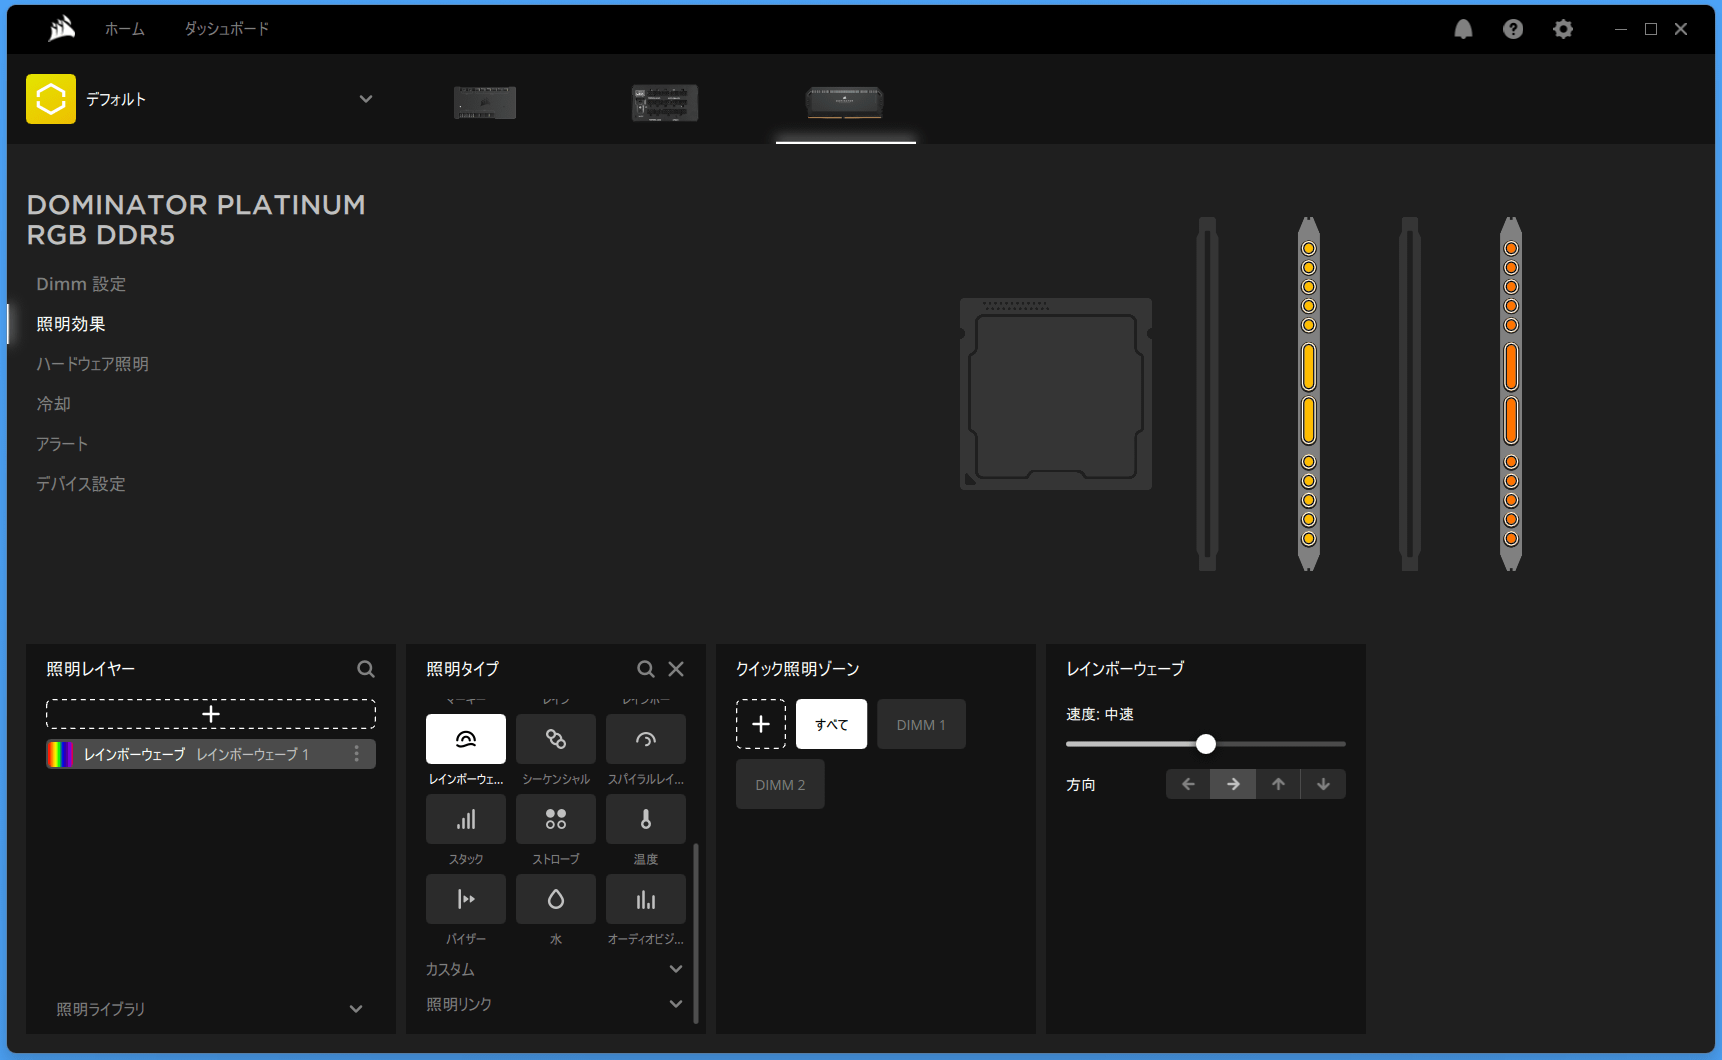
Task: Click the orange-lit DIMM module in preview
Action: pos(1511,394)
